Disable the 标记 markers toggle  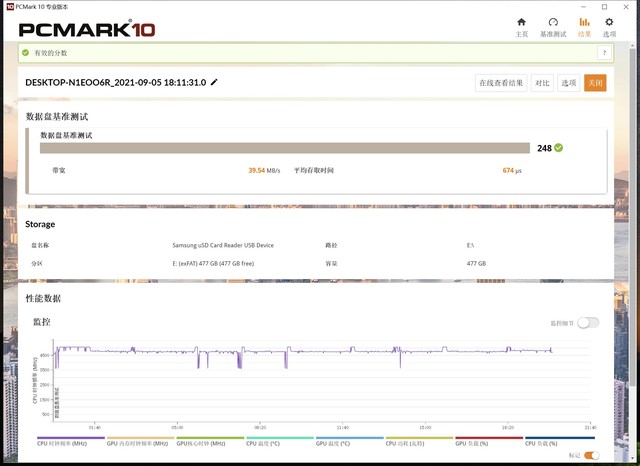click(591, 455)
